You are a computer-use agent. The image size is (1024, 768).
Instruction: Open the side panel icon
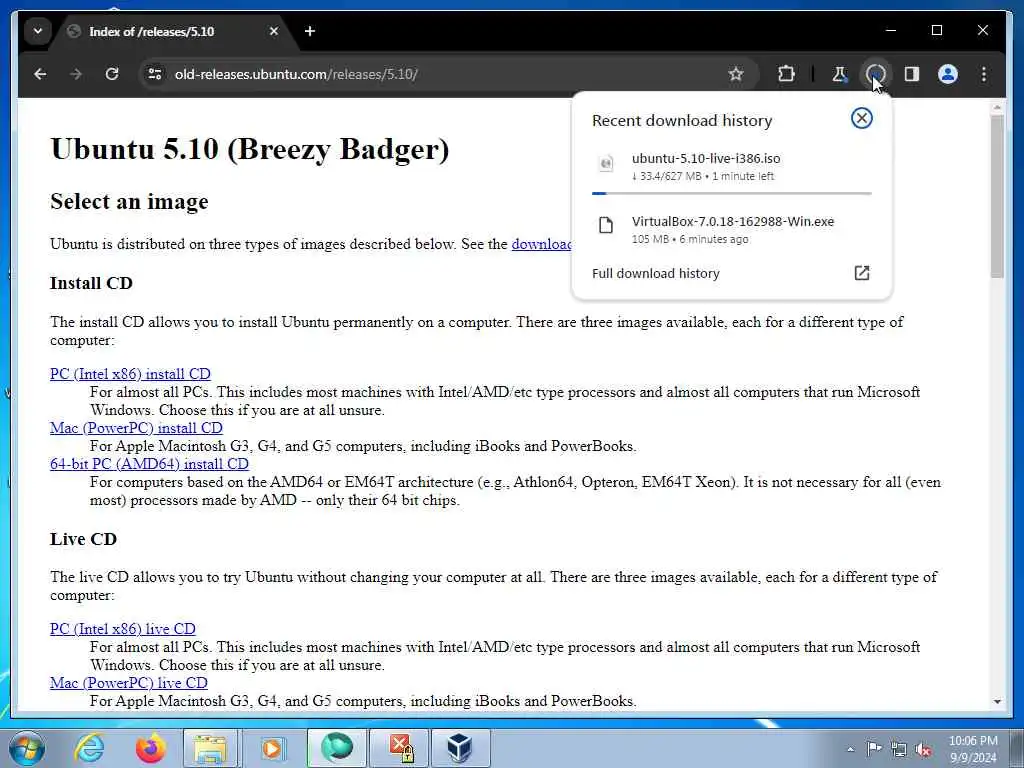pyautogui.click(x=912, y=74)
